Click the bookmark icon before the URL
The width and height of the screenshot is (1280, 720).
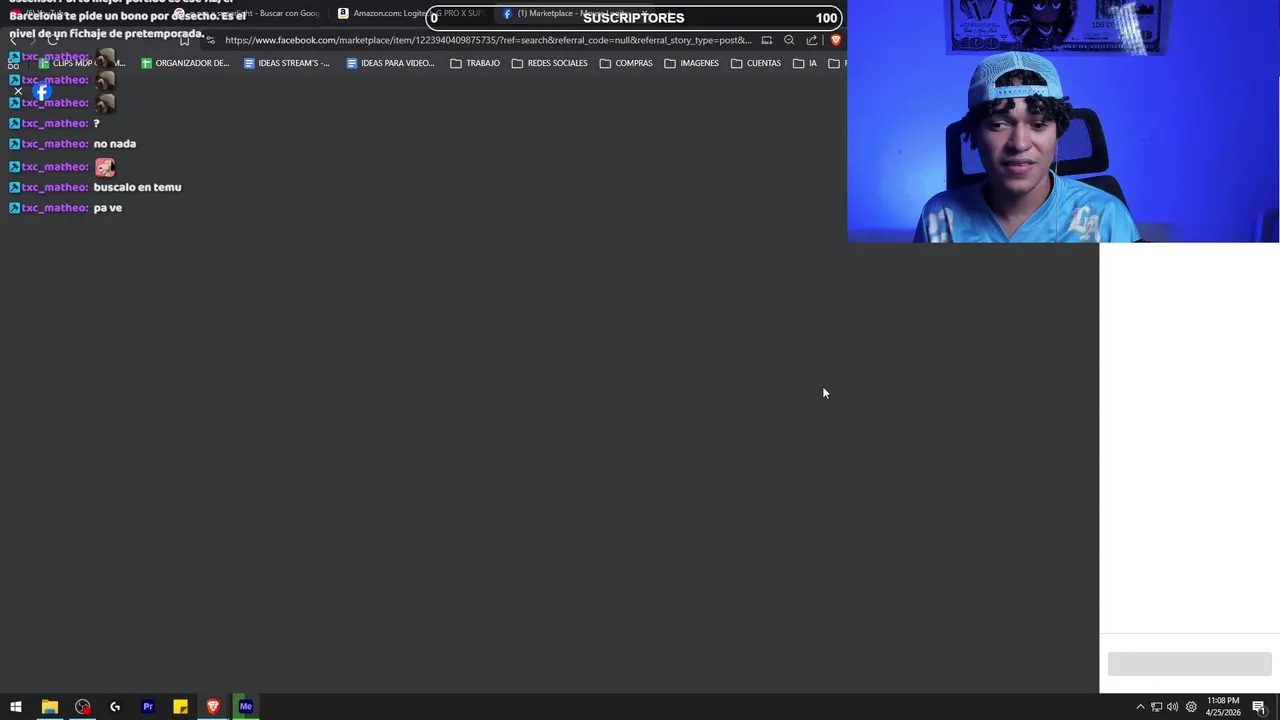tap(184, 40)
